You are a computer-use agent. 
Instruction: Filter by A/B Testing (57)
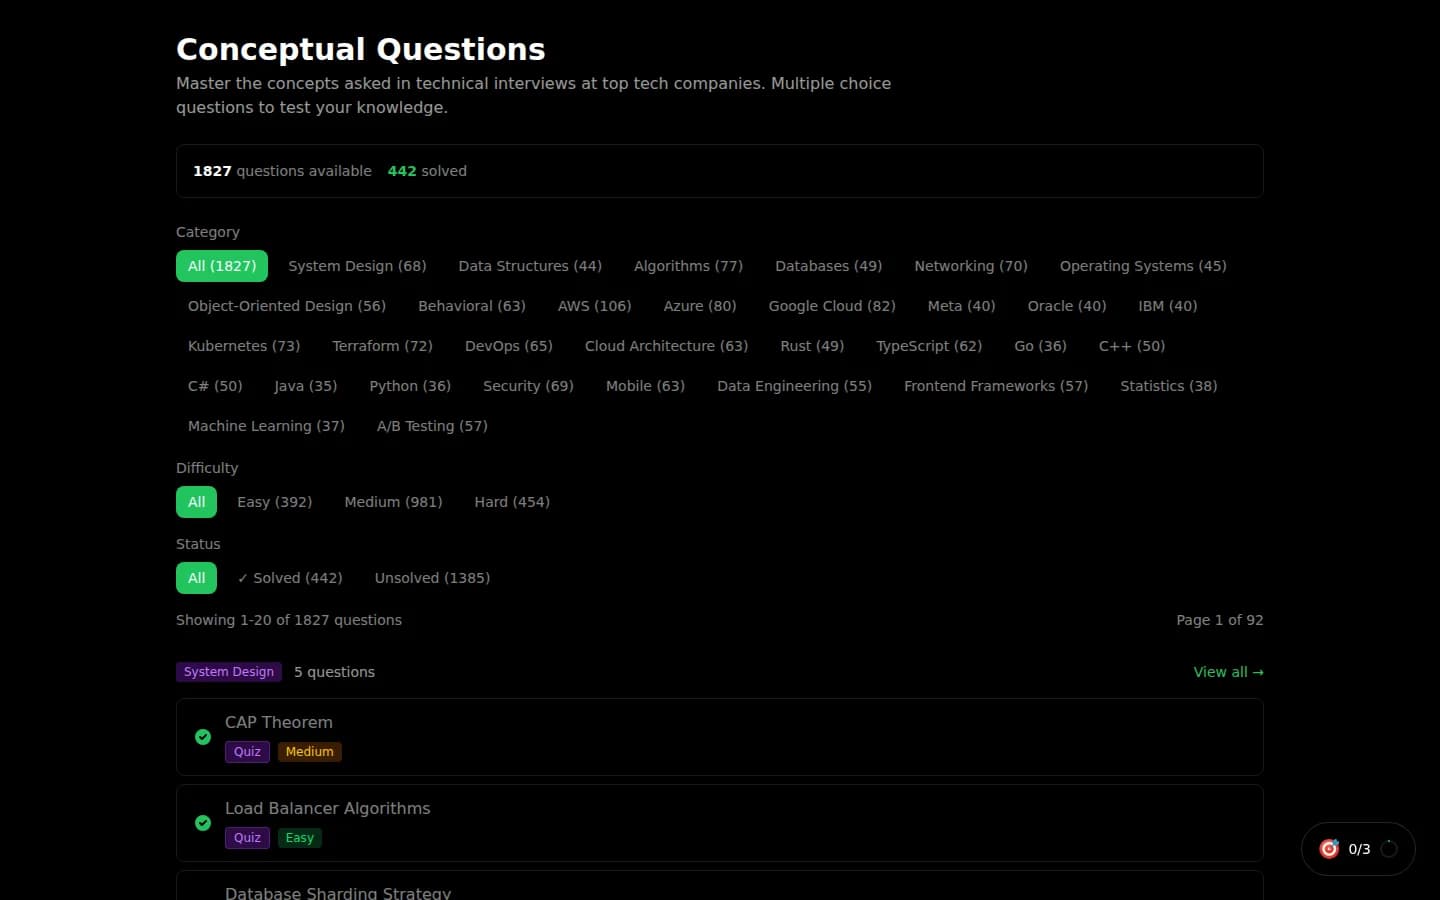click(x=432, y=426)
